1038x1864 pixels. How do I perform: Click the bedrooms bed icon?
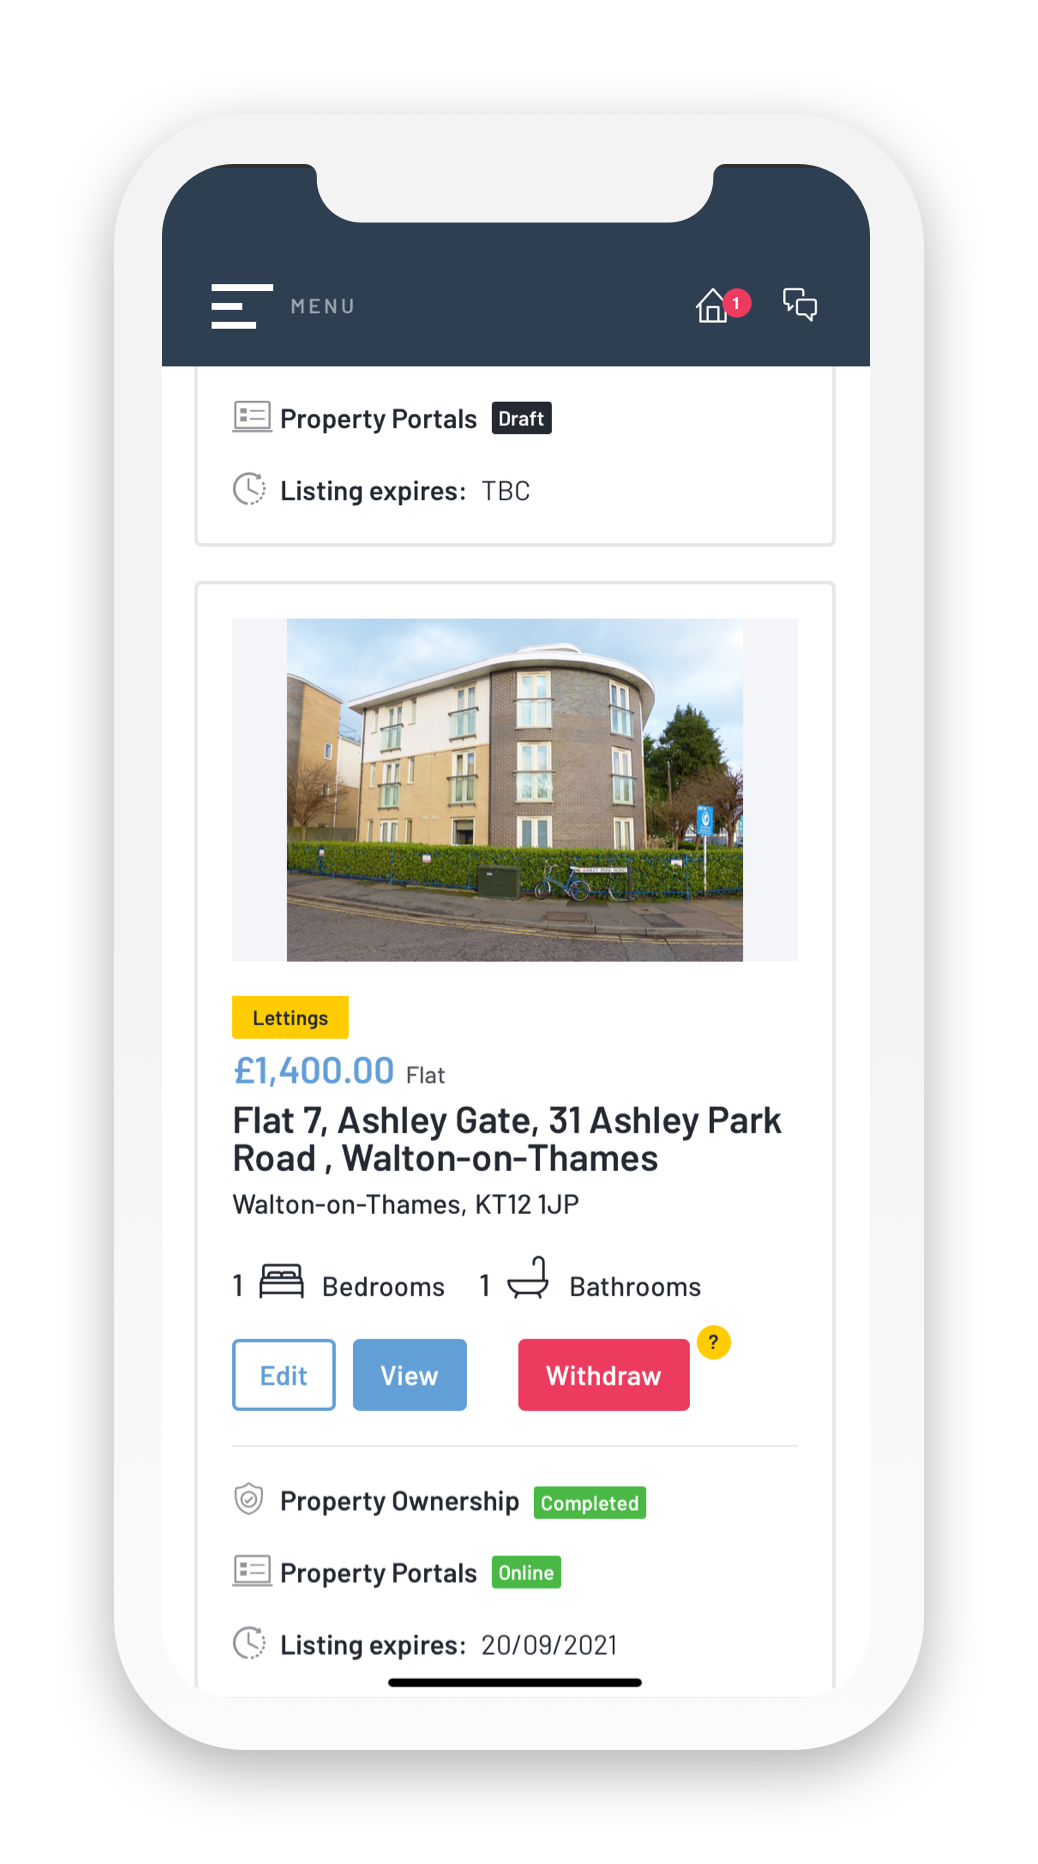[x=282, y=1281]
